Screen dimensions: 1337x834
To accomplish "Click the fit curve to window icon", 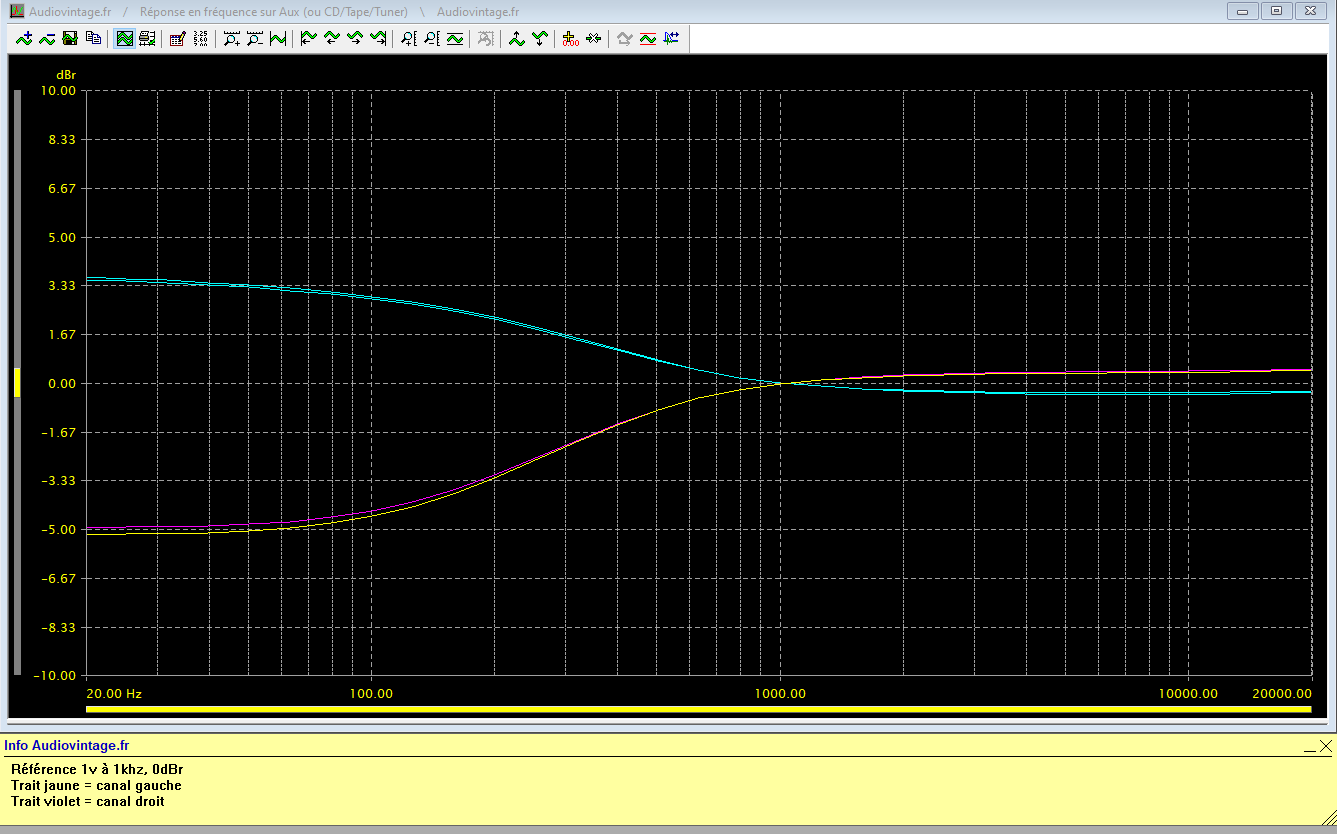I will [x=278, y=39].
